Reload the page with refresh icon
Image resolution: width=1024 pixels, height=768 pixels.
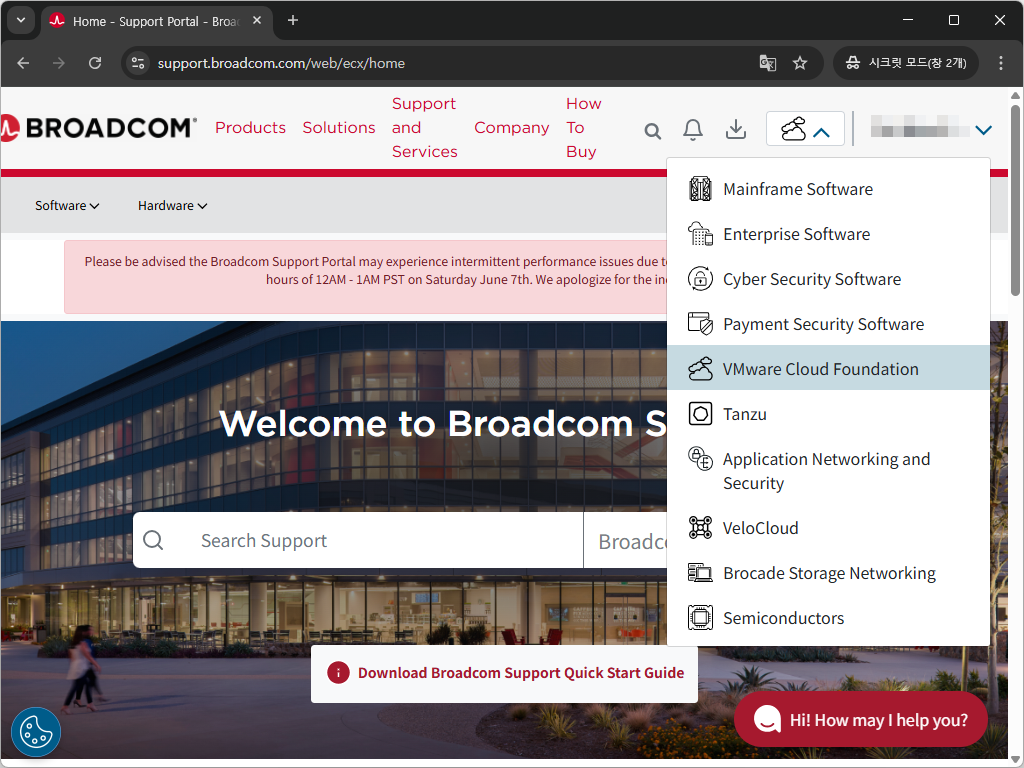(95, 63)
